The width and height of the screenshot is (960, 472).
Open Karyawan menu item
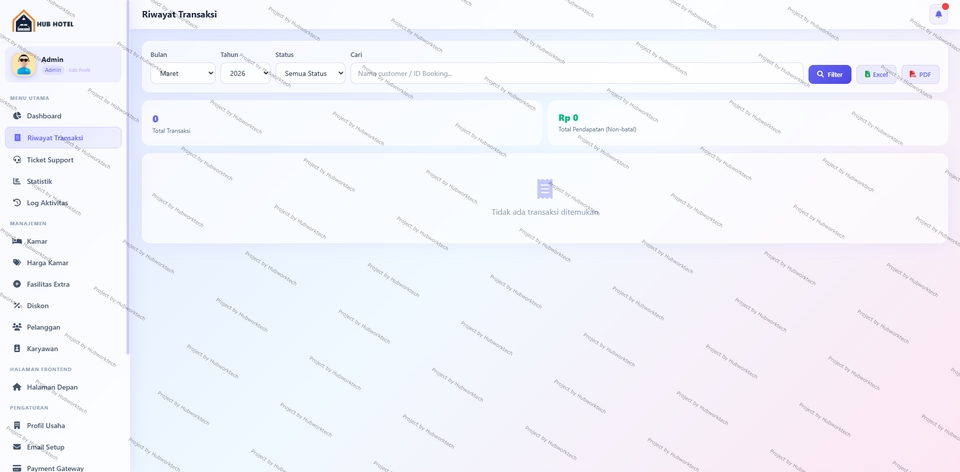click(x=63, y=348)
